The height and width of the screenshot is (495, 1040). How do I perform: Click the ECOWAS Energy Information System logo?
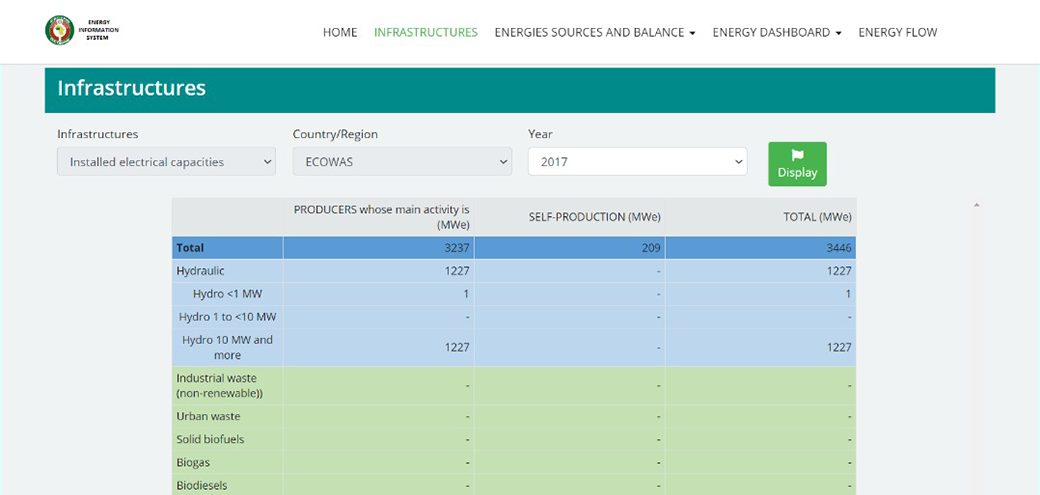pyautogui.click(x=82, y=30)
